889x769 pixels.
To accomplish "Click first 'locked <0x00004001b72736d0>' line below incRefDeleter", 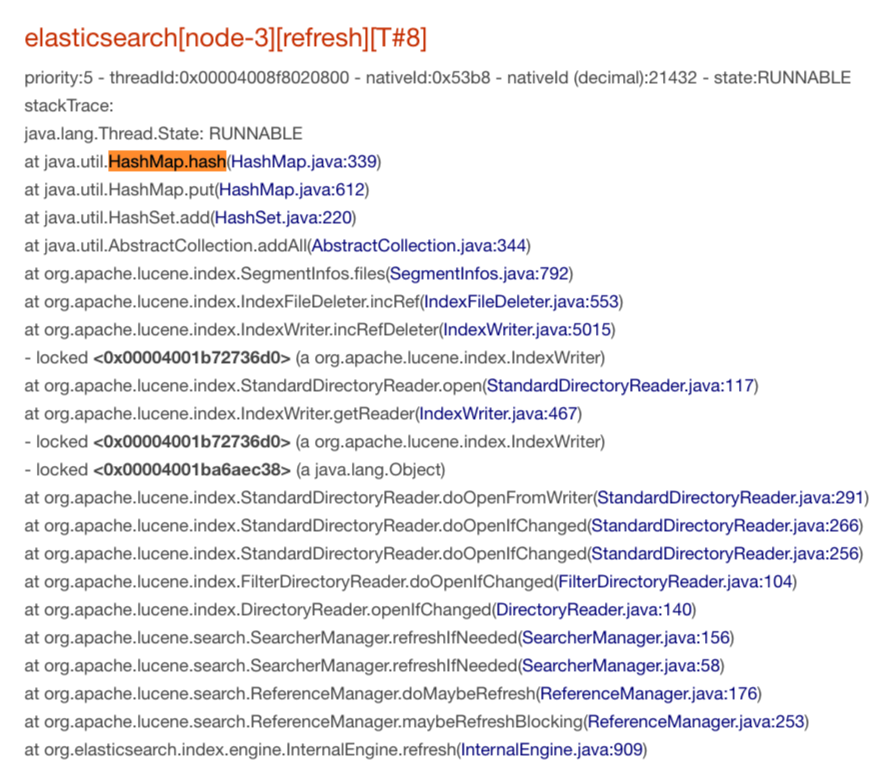I will click(315, 358).
